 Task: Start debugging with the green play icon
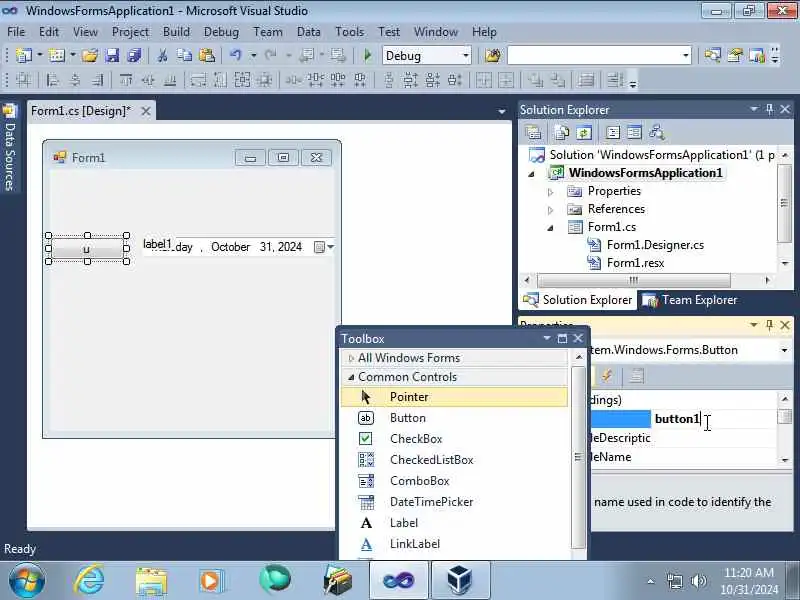(367, 55)
